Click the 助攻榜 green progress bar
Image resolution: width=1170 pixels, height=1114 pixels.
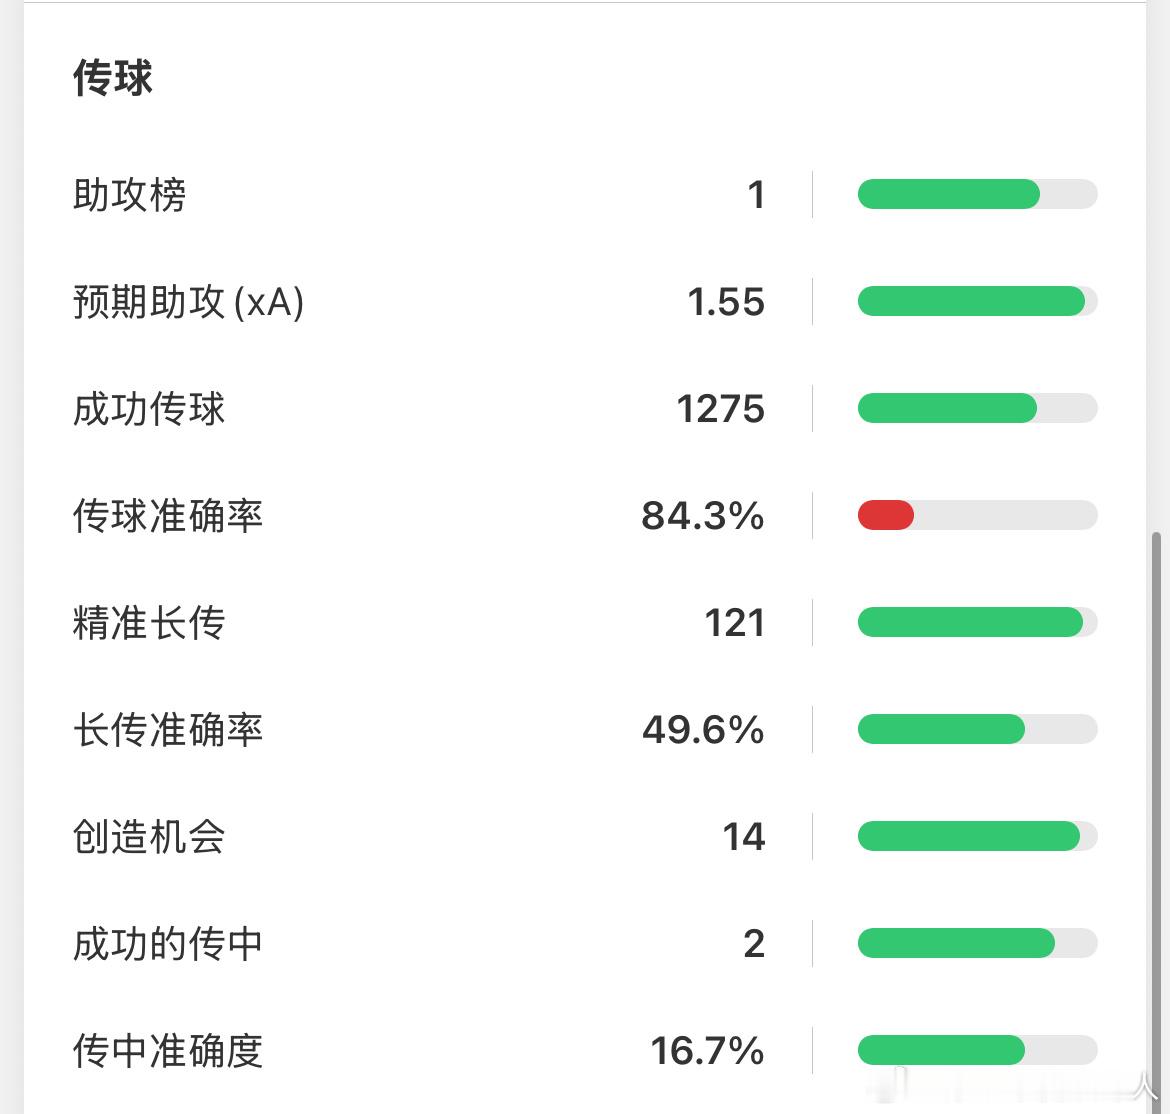coord(977,194)
